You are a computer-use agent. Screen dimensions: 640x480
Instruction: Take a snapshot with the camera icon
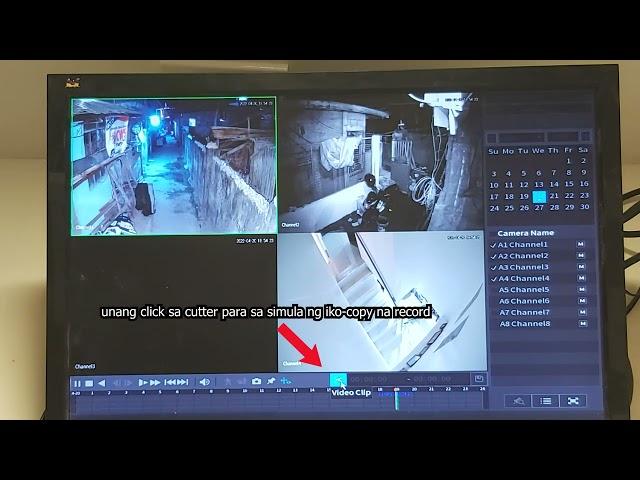click(x=256, y=381)
